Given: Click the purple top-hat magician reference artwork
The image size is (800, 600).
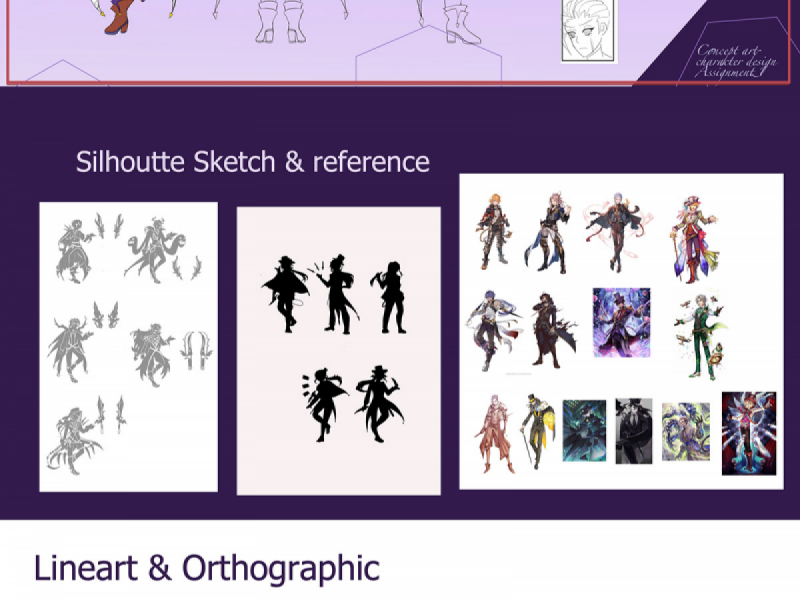Looking at the screenshot, I should pos(621,322).
